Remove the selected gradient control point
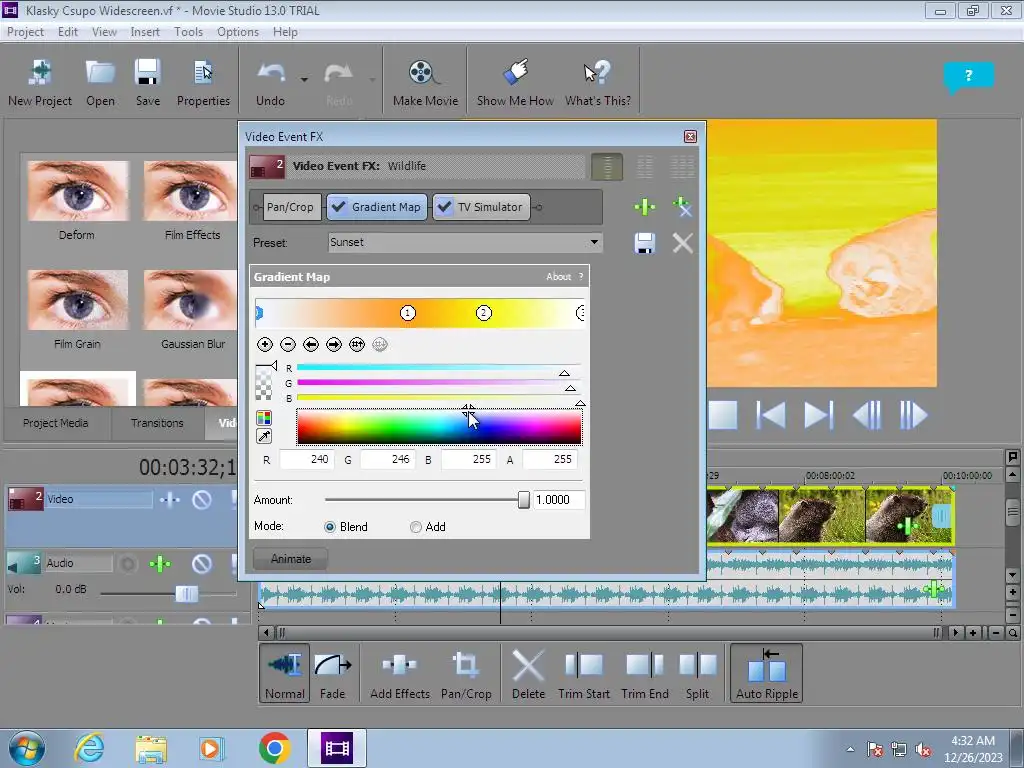This screenshot has height=768, width=1024. click(x=288, y=344)
